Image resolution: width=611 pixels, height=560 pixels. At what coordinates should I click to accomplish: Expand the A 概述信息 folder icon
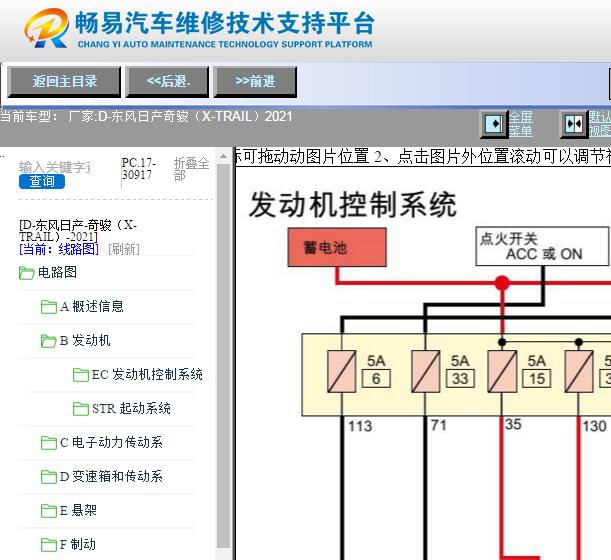pyautogui.click(x=49, y=307)
